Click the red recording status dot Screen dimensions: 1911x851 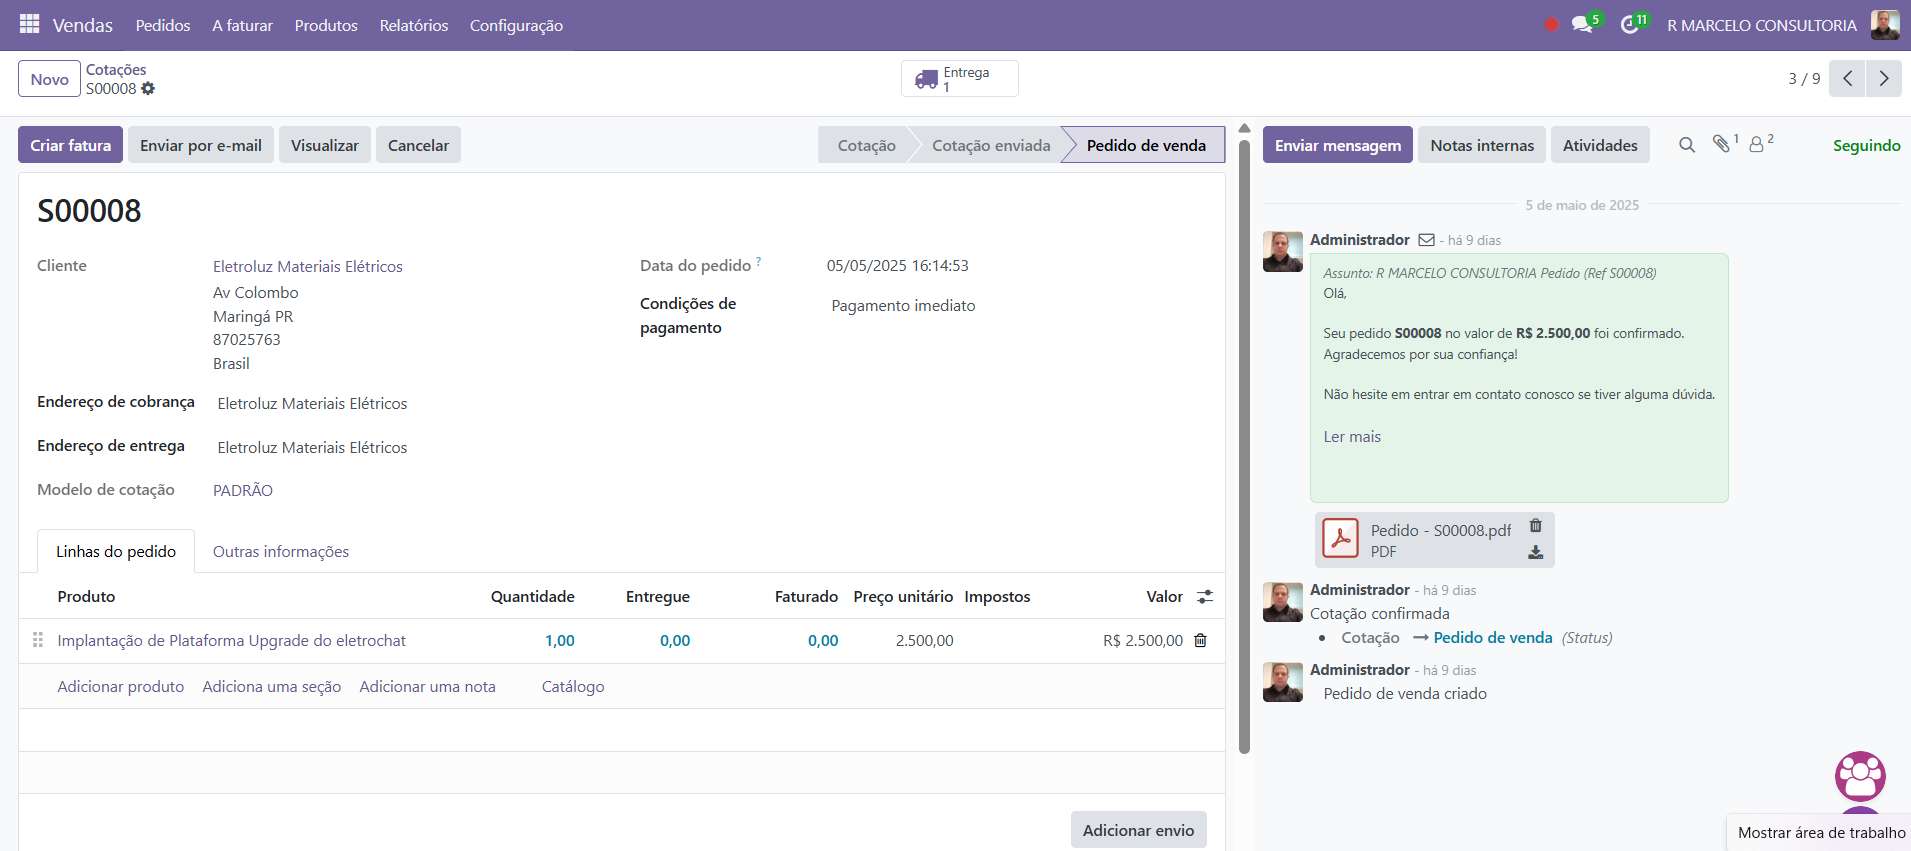click(1551, 25)
